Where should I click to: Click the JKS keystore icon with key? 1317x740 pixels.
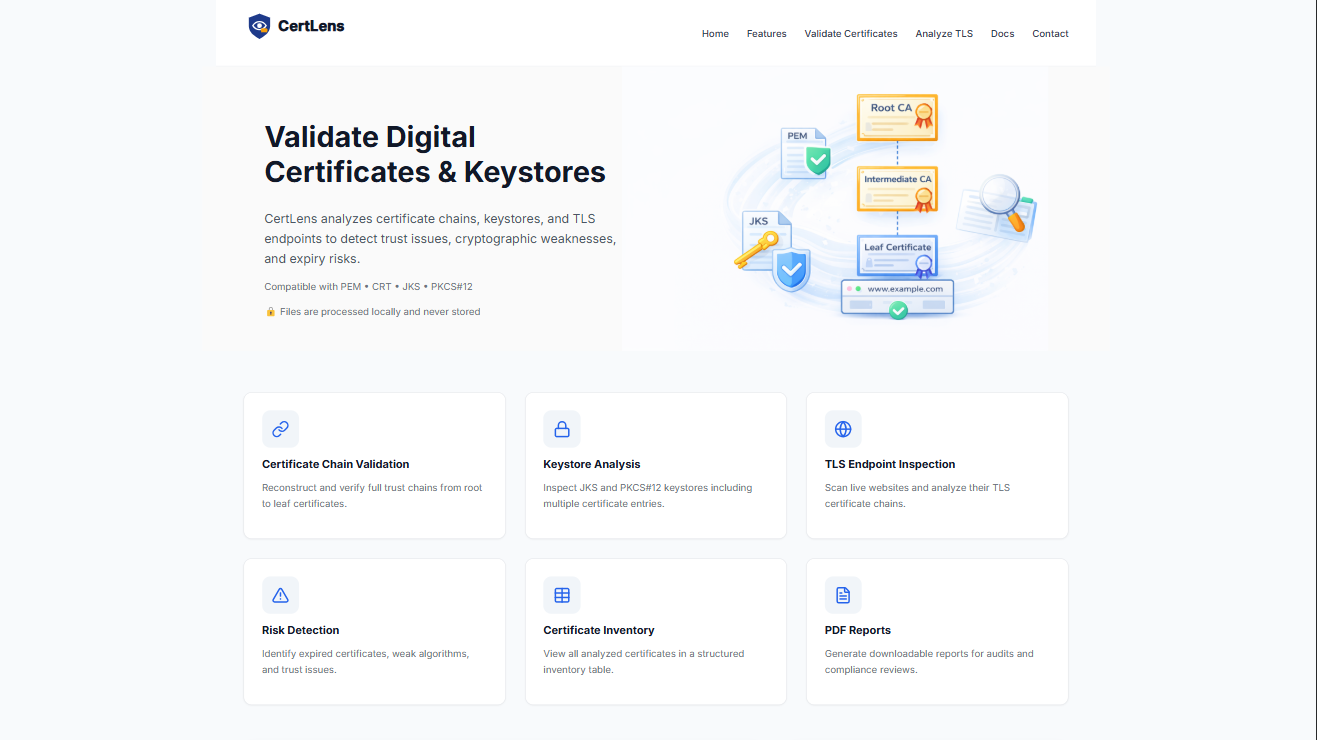tap(772, 250)
